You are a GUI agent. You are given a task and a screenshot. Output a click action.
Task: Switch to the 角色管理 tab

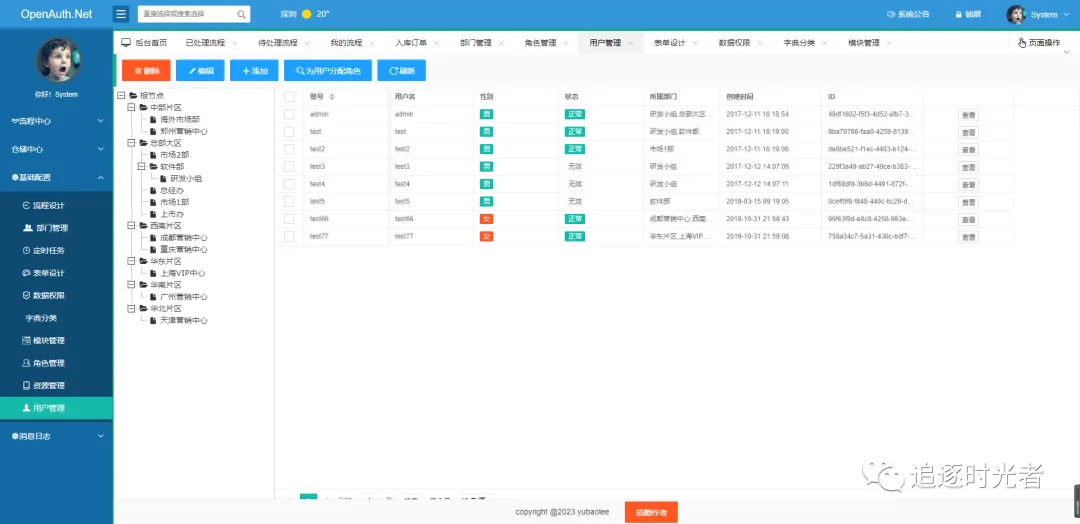point(540,43)
